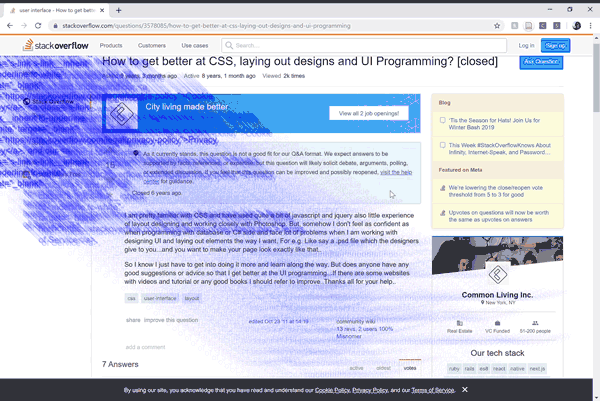Click the meta icon beside lowering the close/reopen vote
The image size is (600, 401).
(443, 188)
